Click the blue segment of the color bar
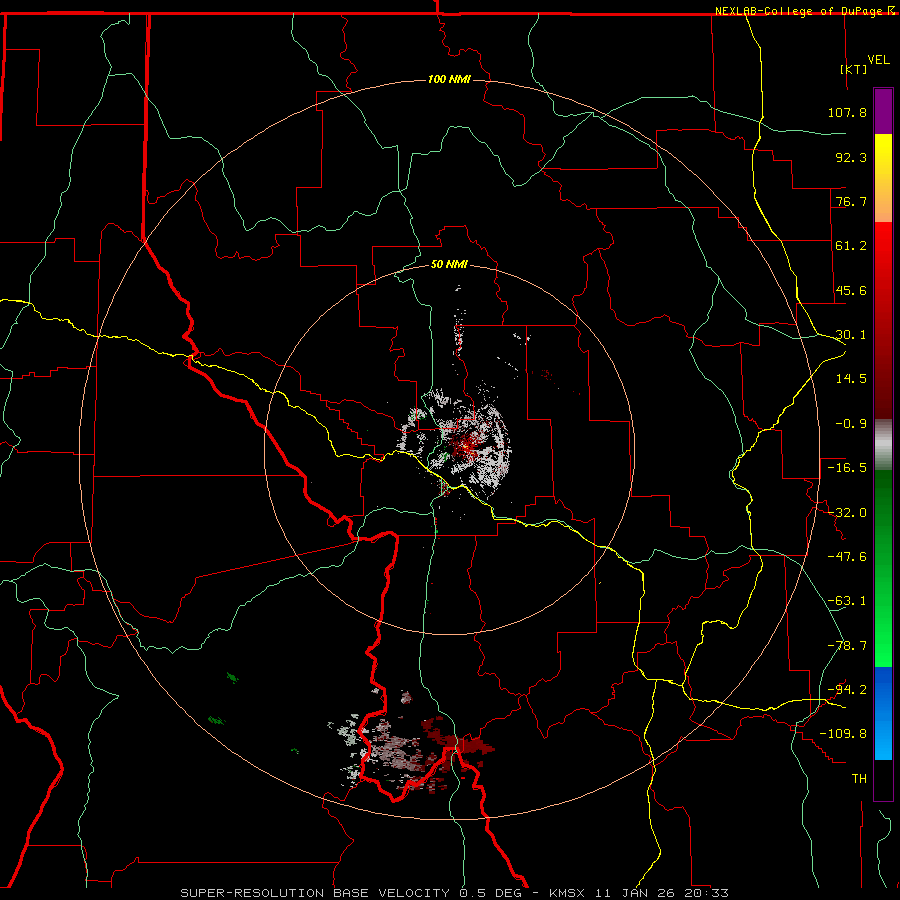The width and height of the screenshot is (900, 900). coord(883,713)
